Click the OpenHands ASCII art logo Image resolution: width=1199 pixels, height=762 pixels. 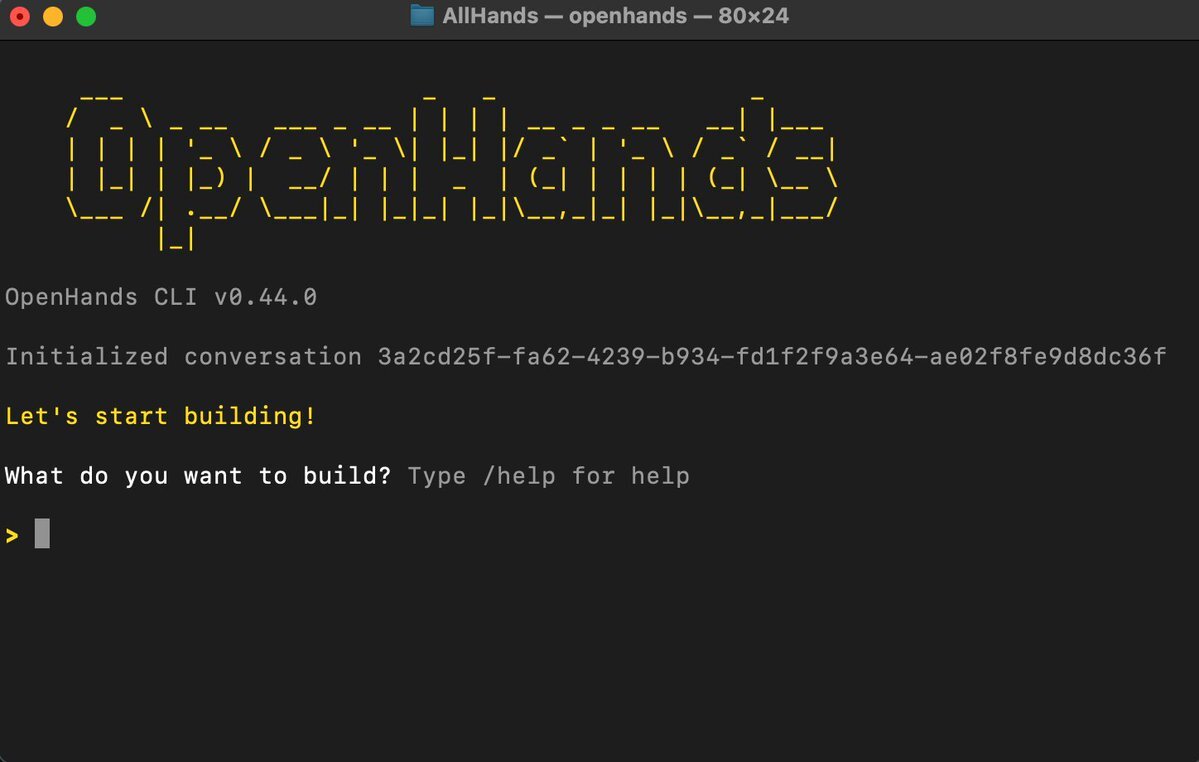click(452, 172)
